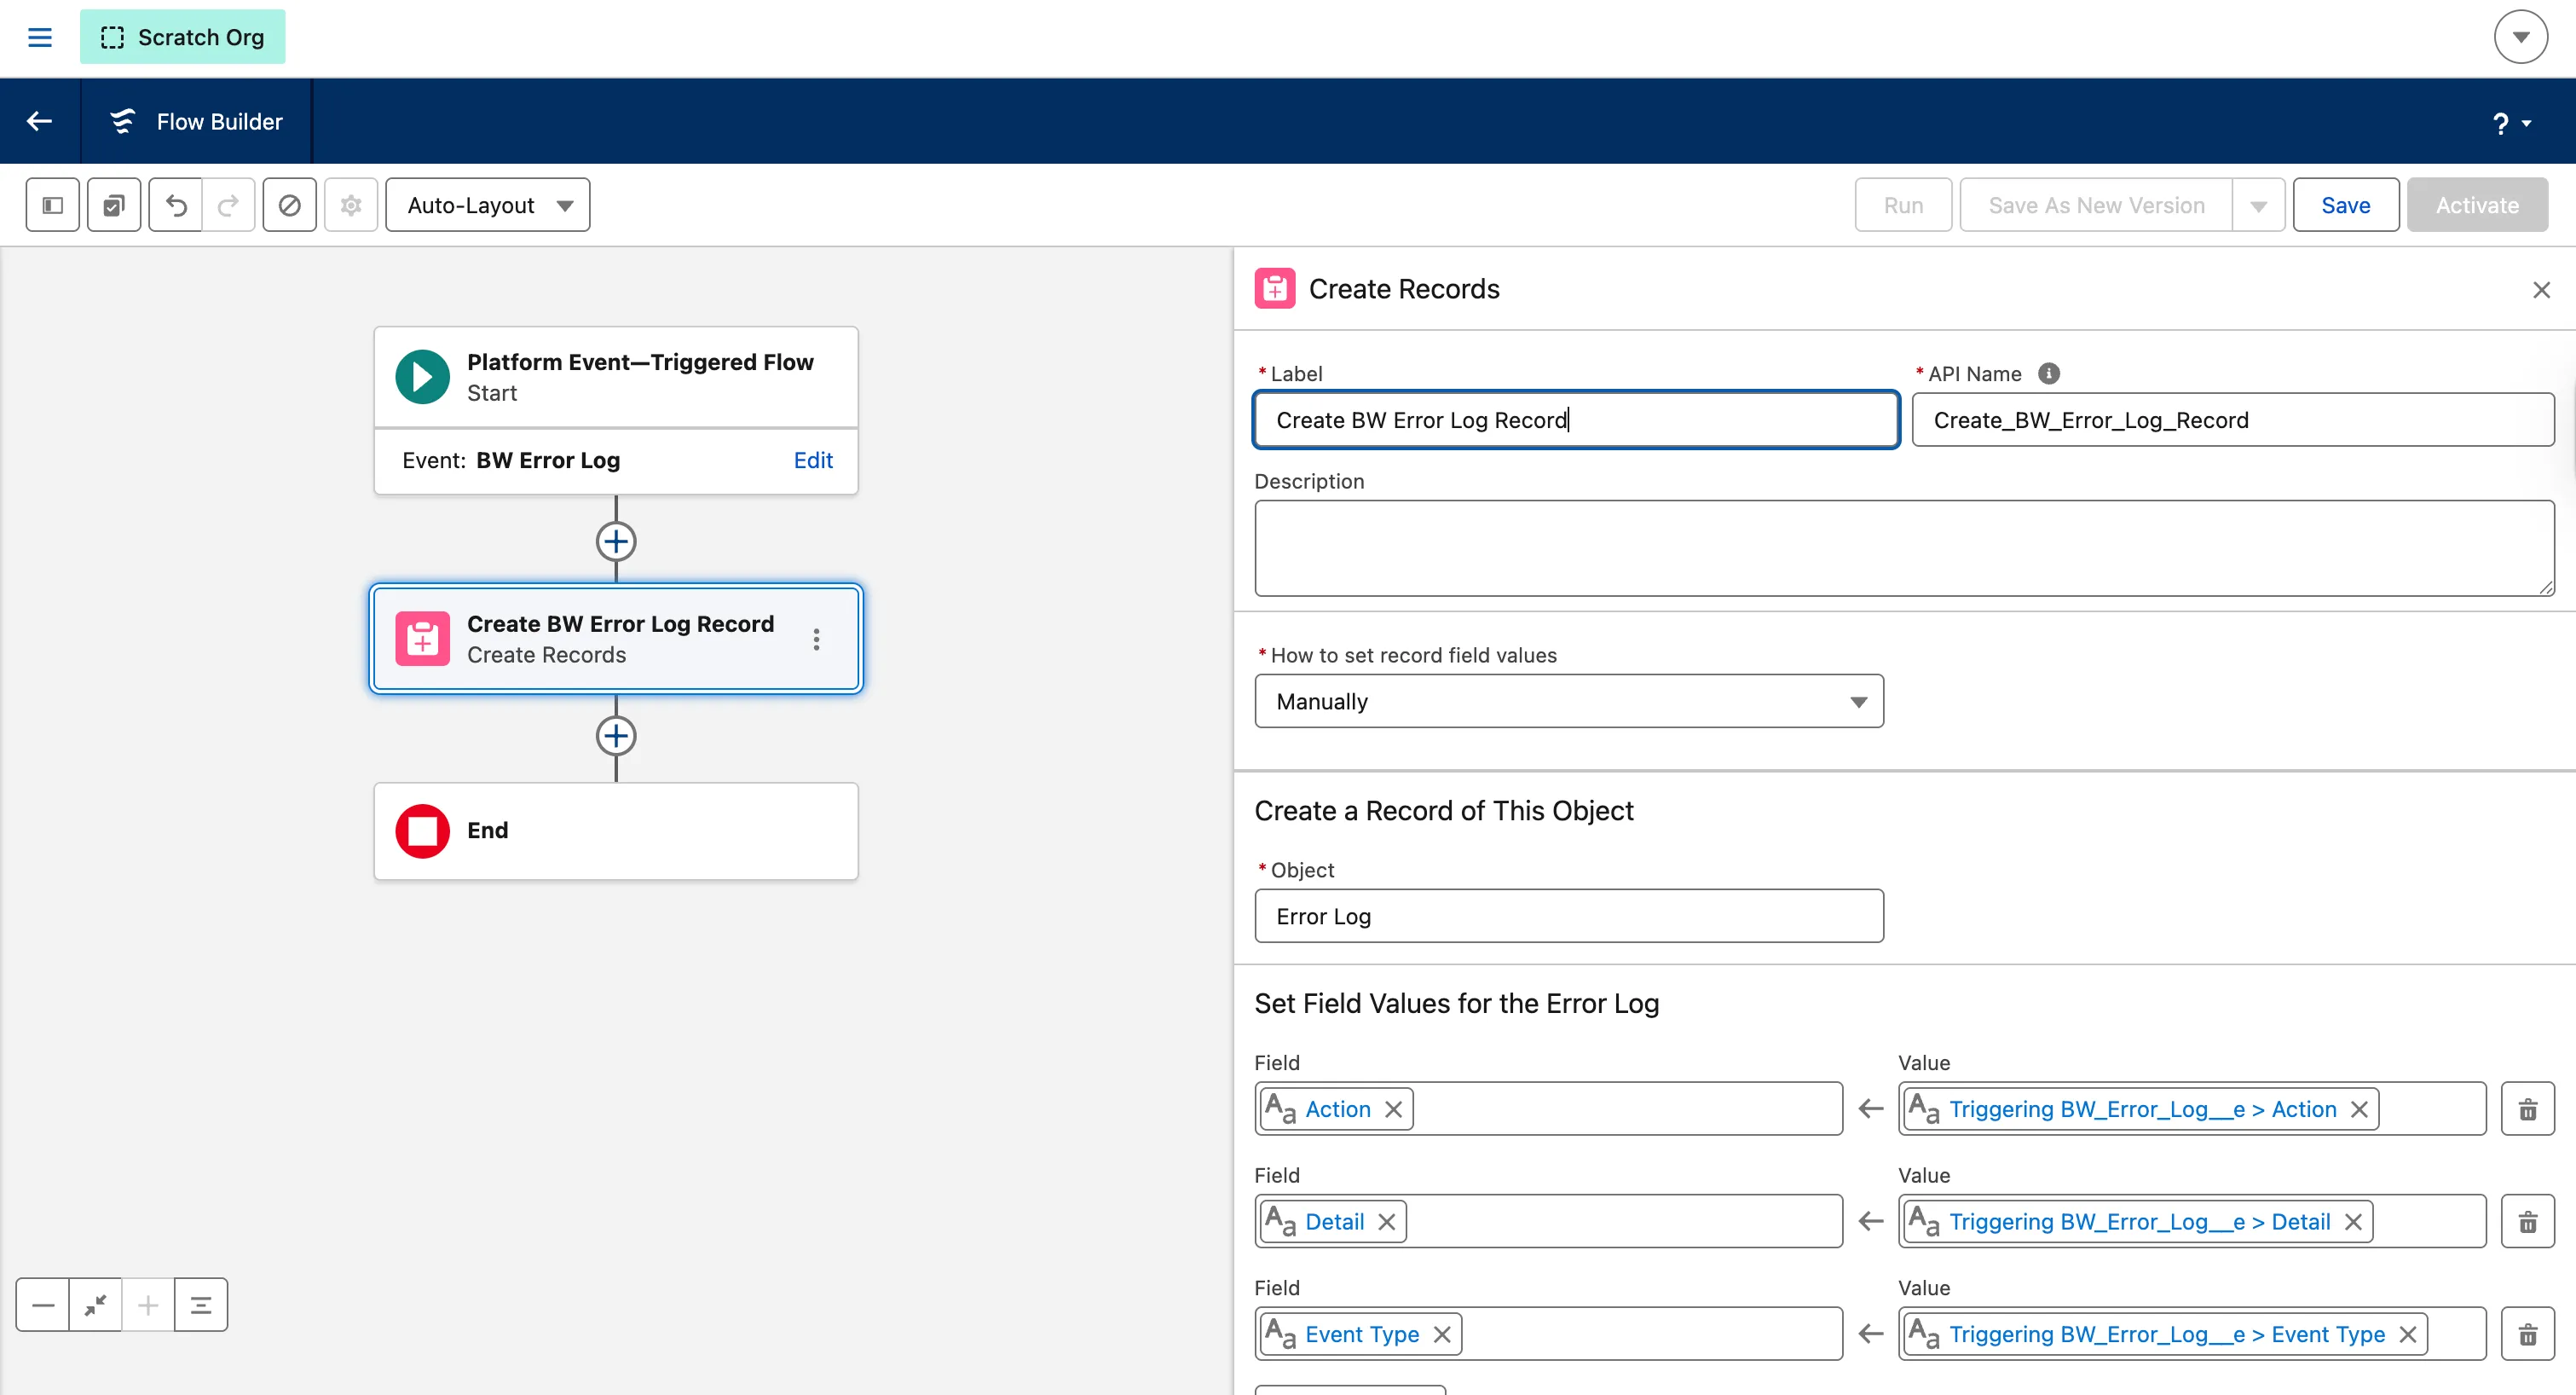Open the Auto-Layout dropdown

(488, 205)
